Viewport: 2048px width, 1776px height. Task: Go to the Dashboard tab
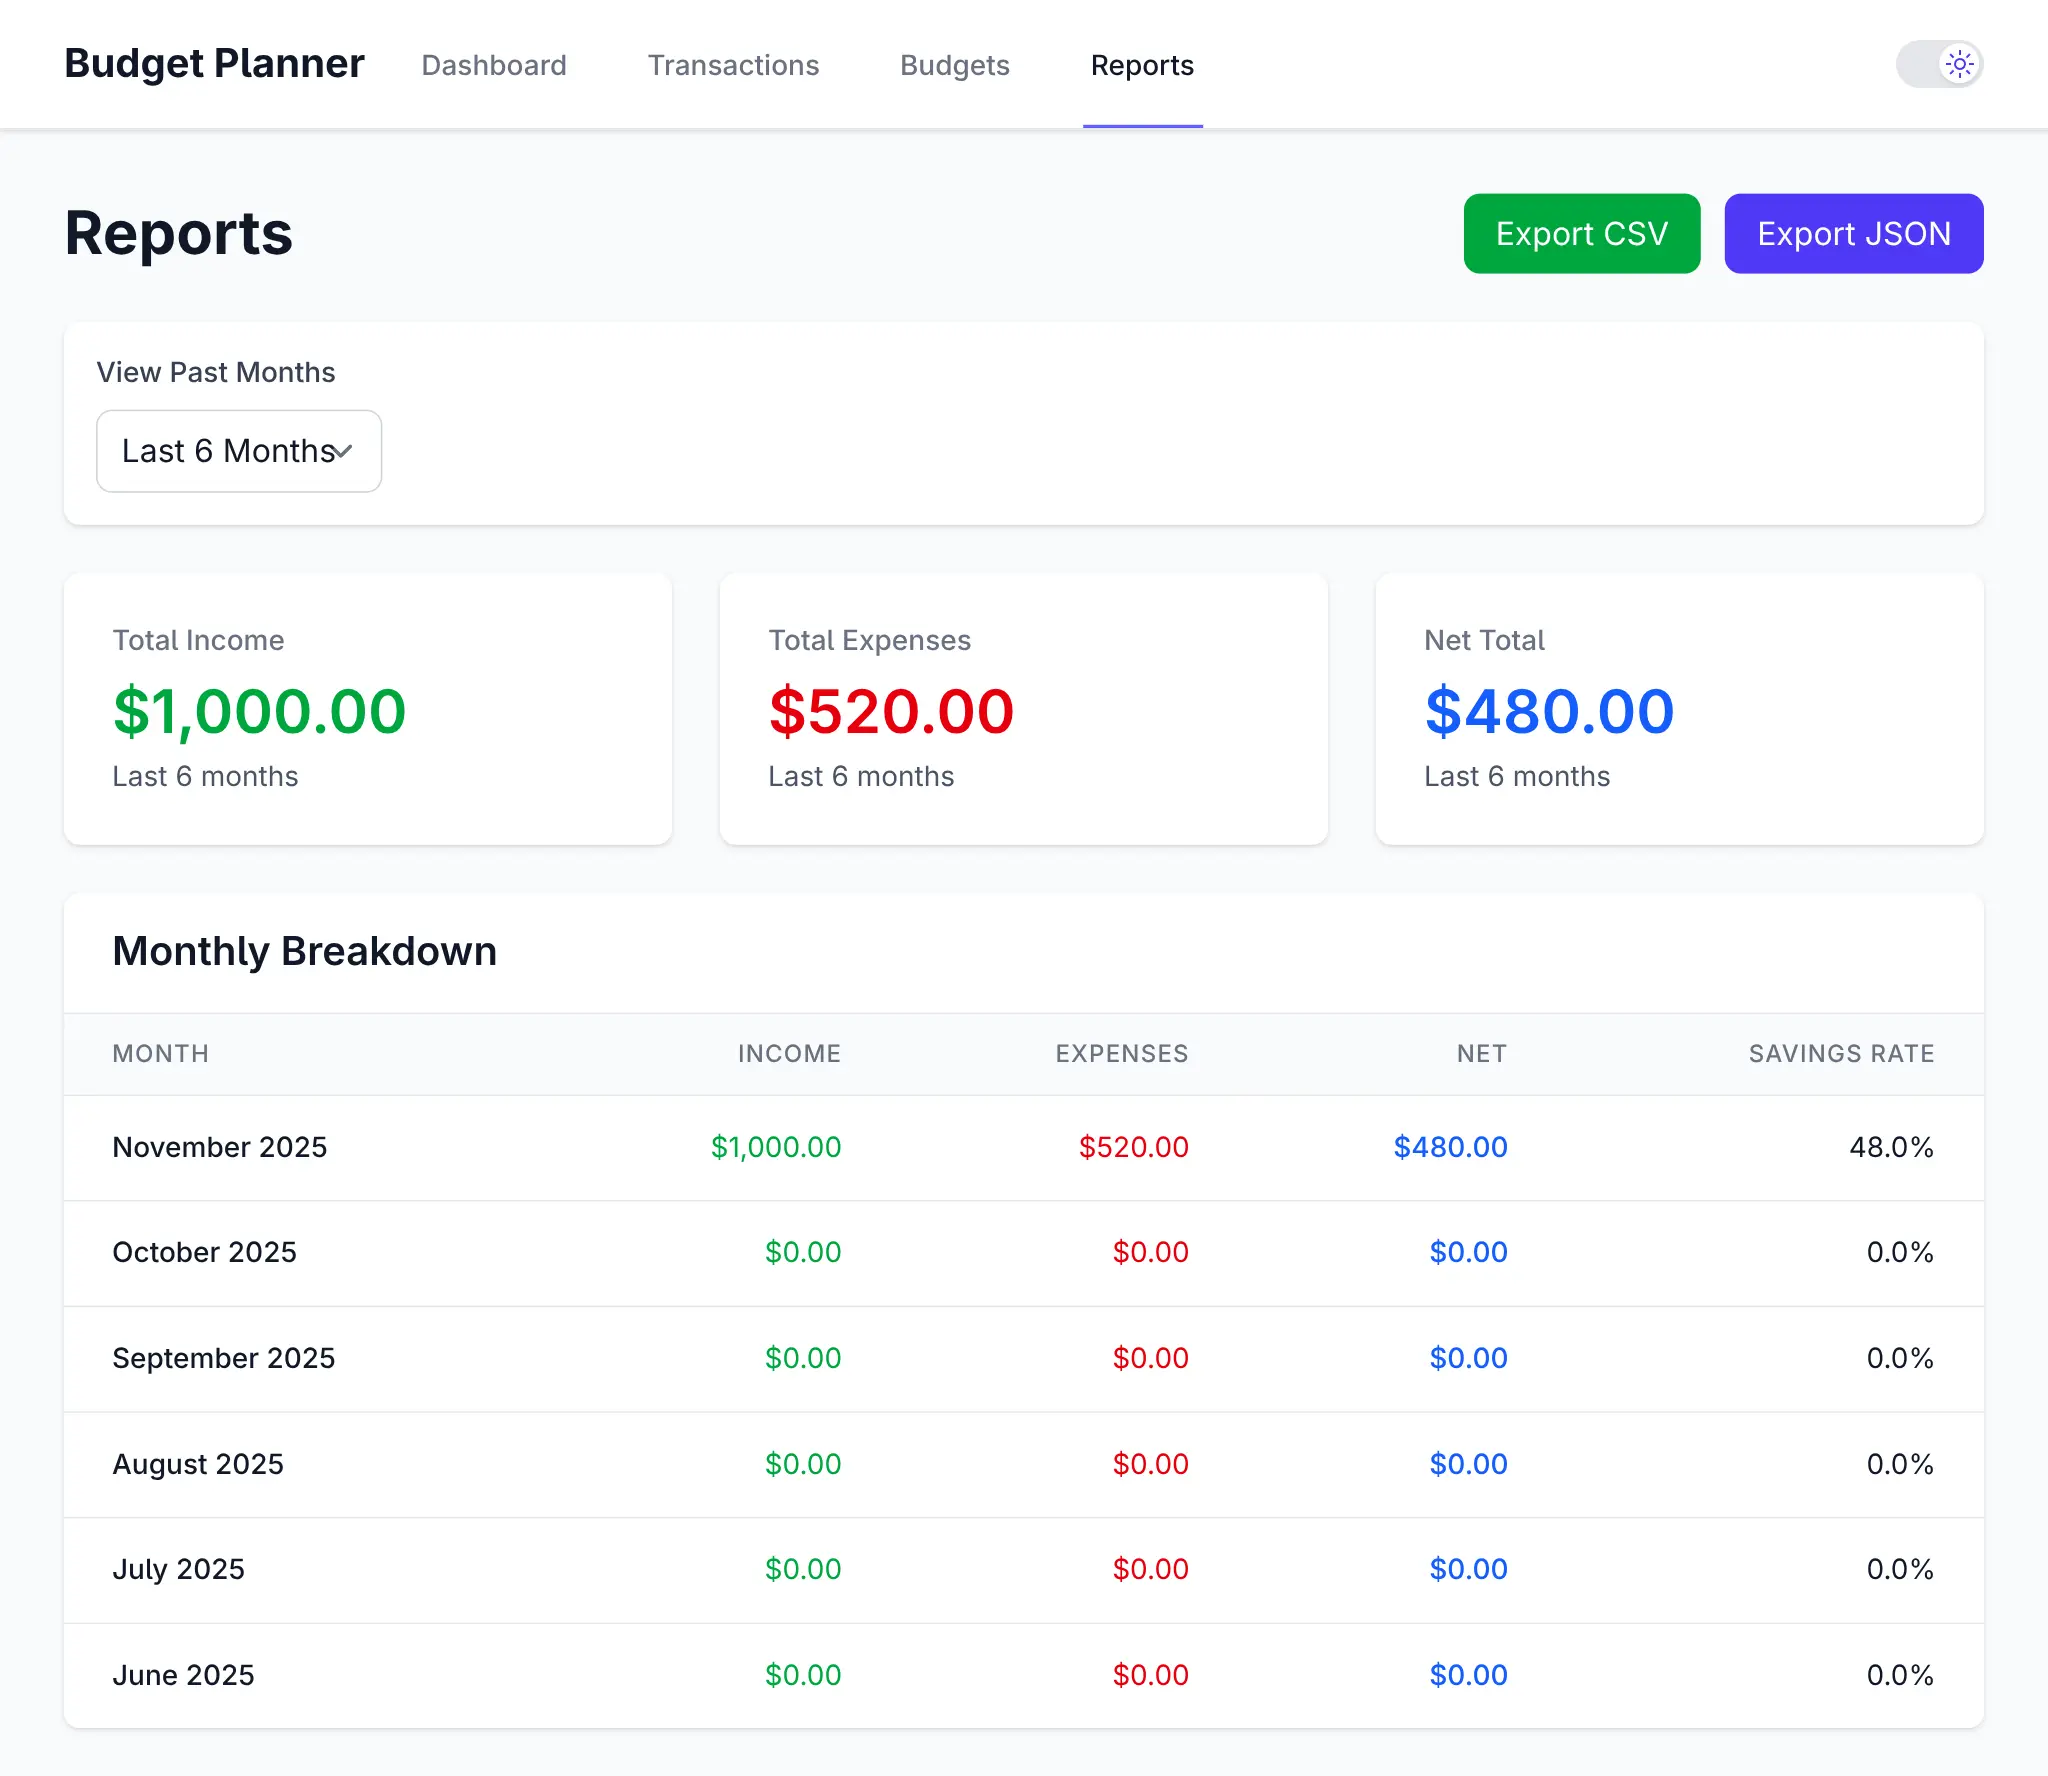pos(494,65)
